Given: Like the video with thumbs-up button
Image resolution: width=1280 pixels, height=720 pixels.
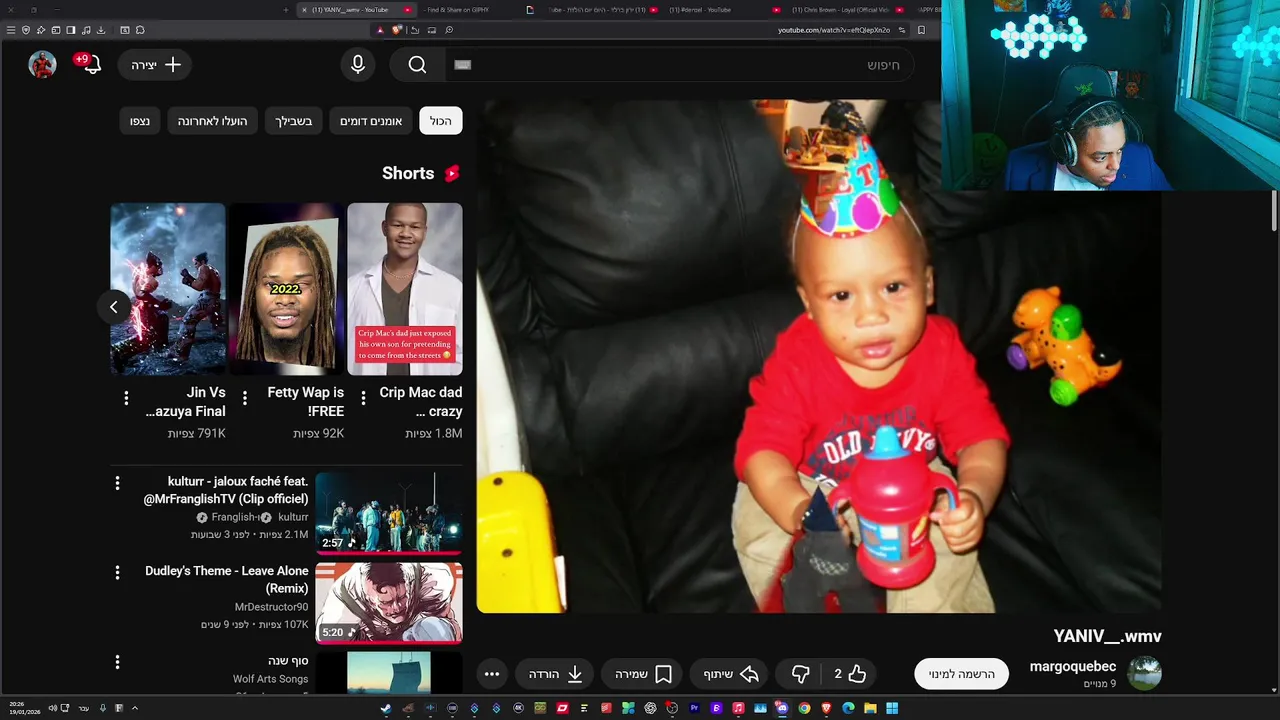Looking at the screenshot, I should tap(857, 674).
